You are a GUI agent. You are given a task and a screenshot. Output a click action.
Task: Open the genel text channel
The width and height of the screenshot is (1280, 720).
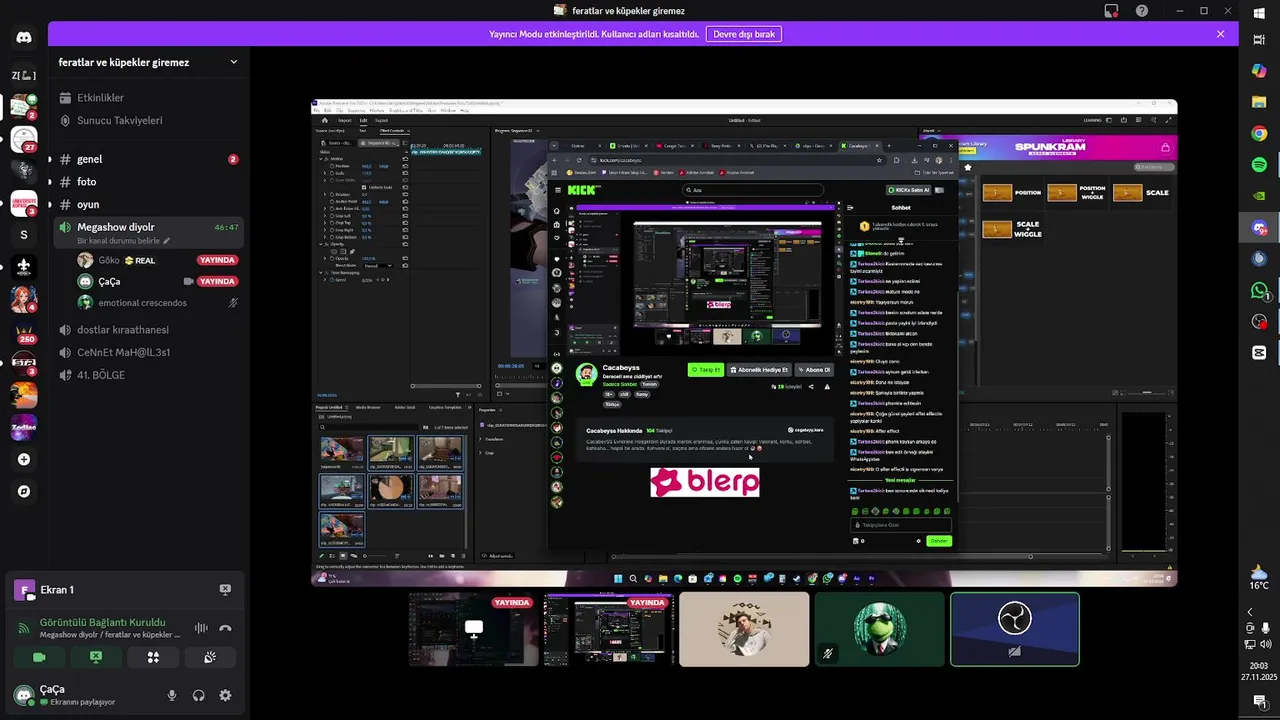tap(148, 159)
